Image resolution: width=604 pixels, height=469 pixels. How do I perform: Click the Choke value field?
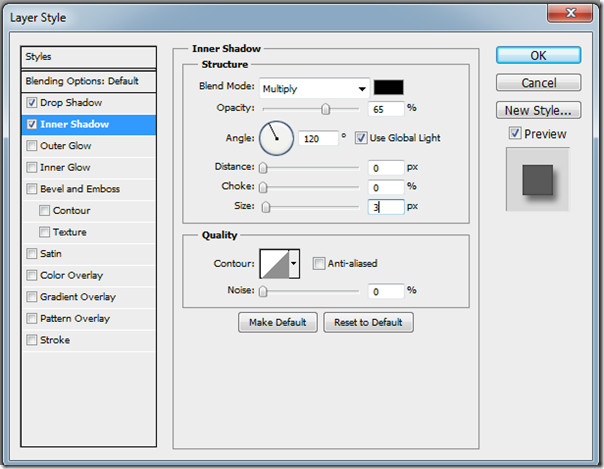click(386, 188)
